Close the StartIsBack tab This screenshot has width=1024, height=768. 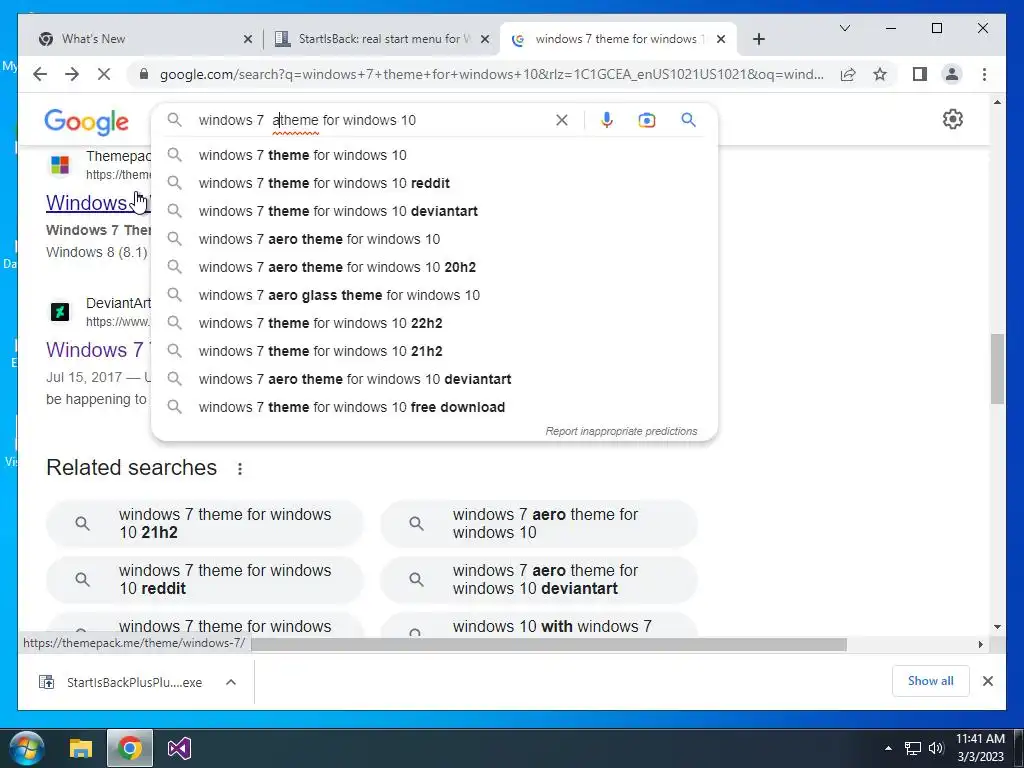(x=485, y=39)
